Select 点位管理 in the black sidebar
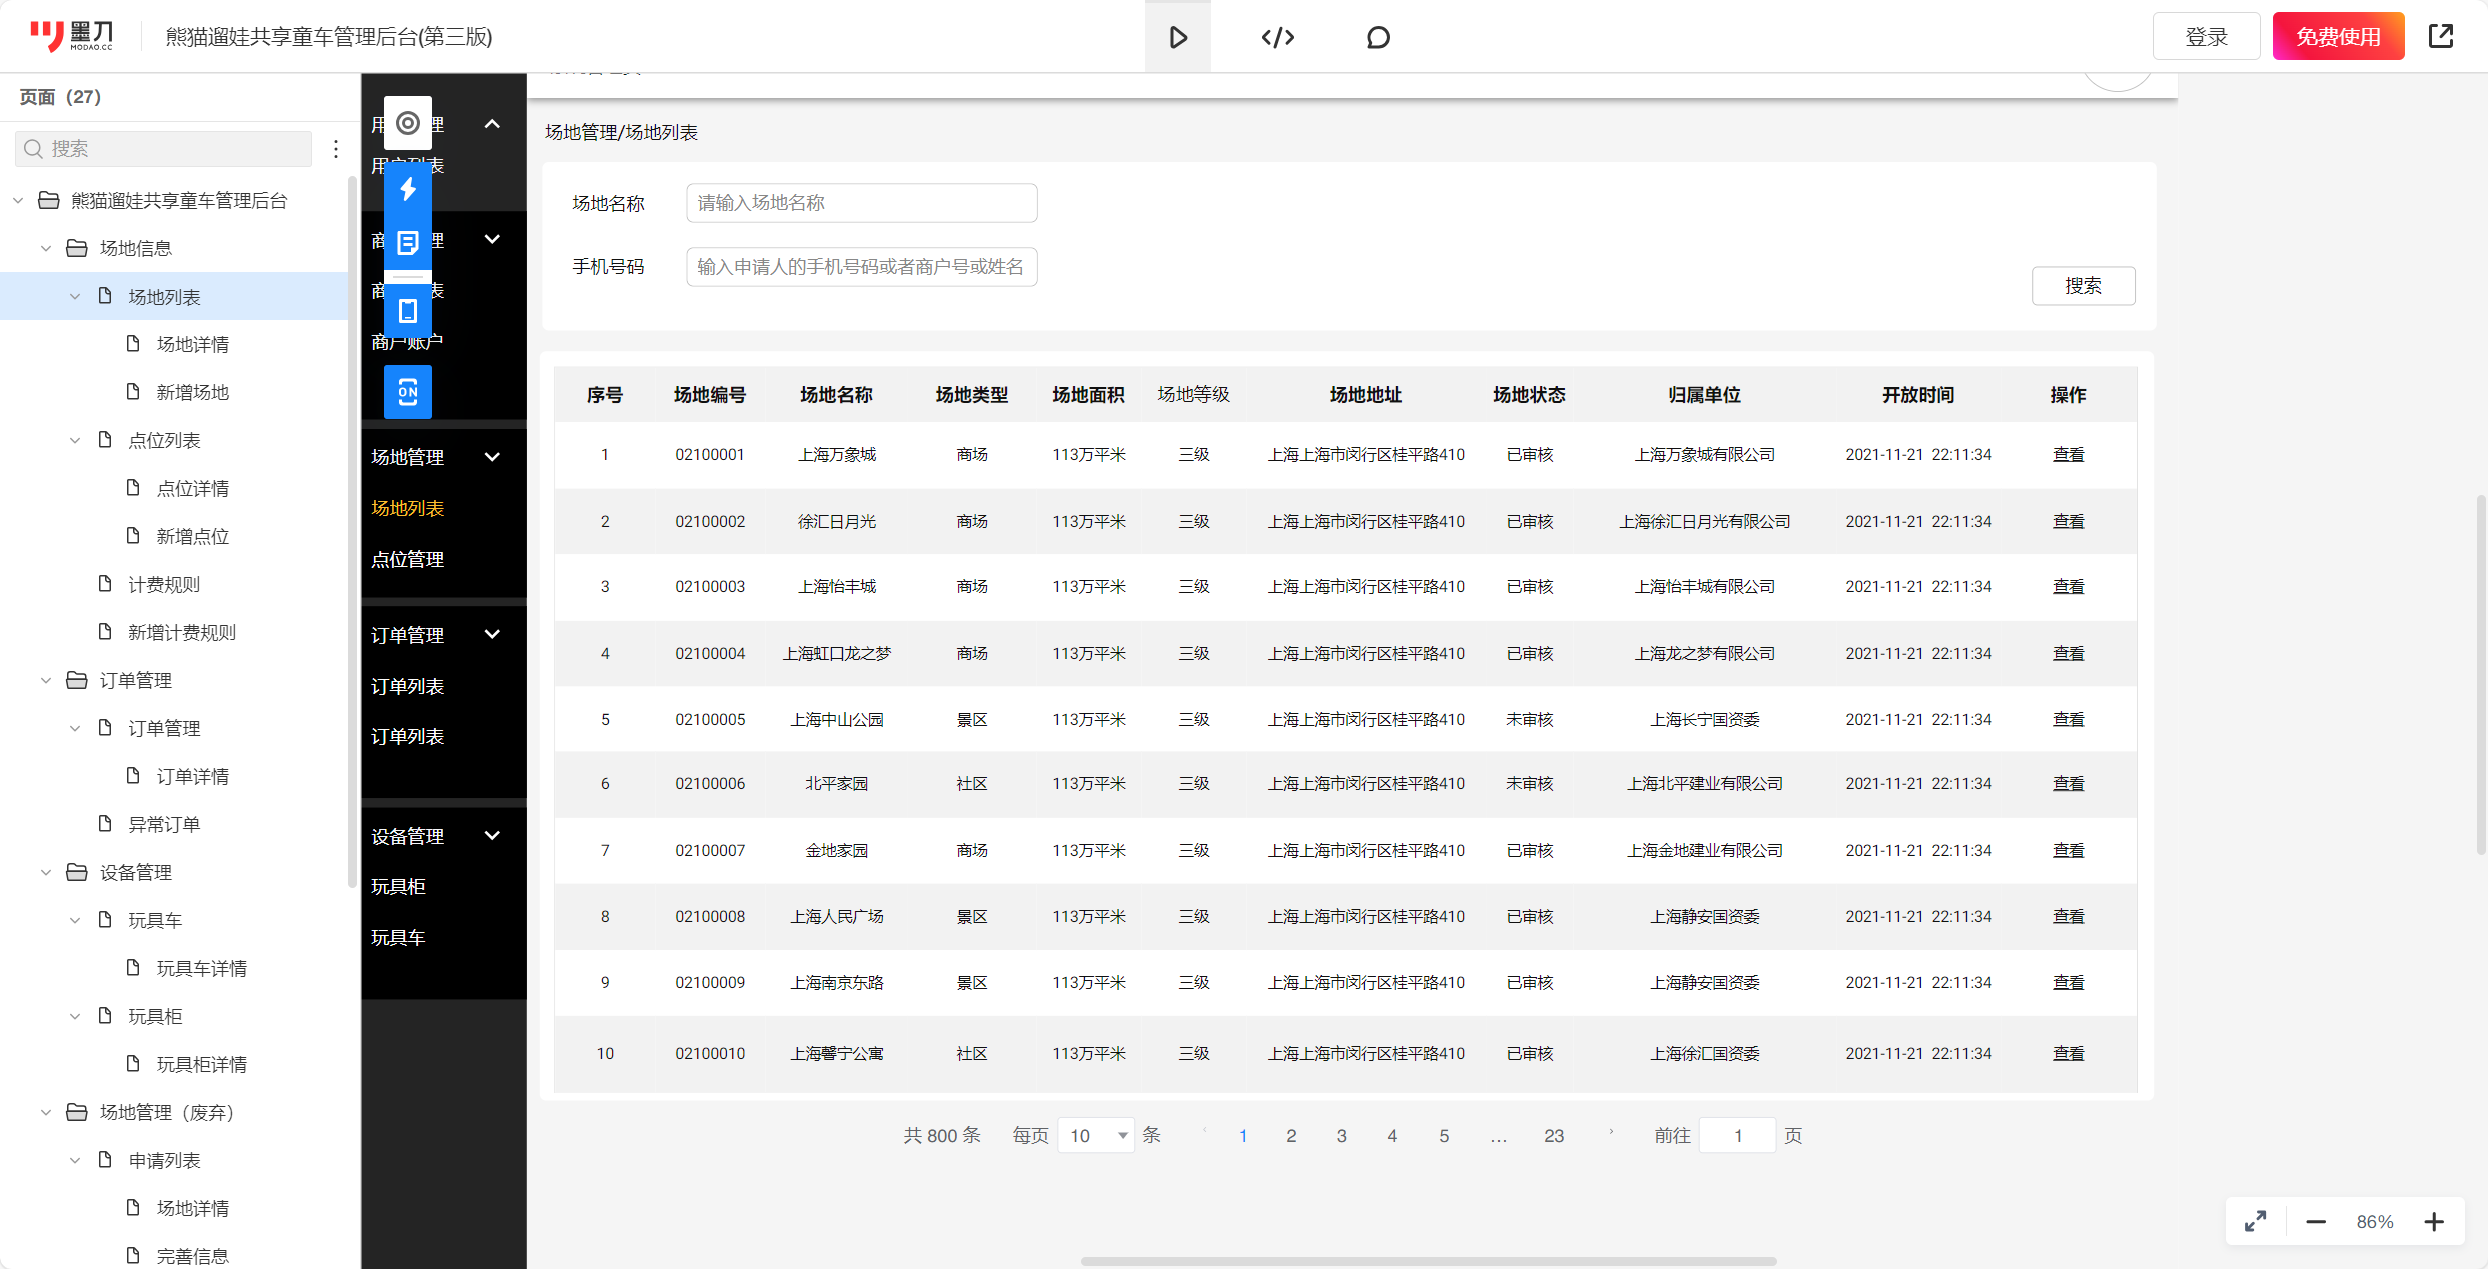Viewport: 2488px width, 1269px height. click(407, 559)
